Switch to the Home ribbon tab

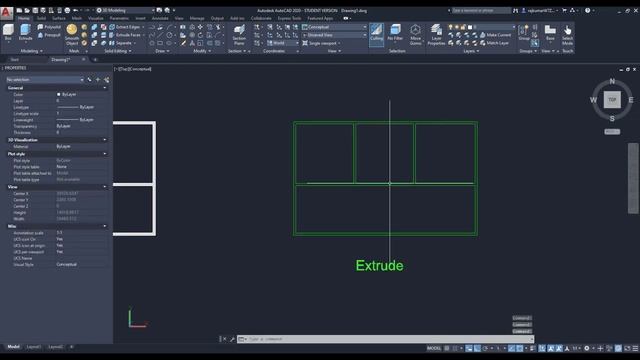(24, 18)
